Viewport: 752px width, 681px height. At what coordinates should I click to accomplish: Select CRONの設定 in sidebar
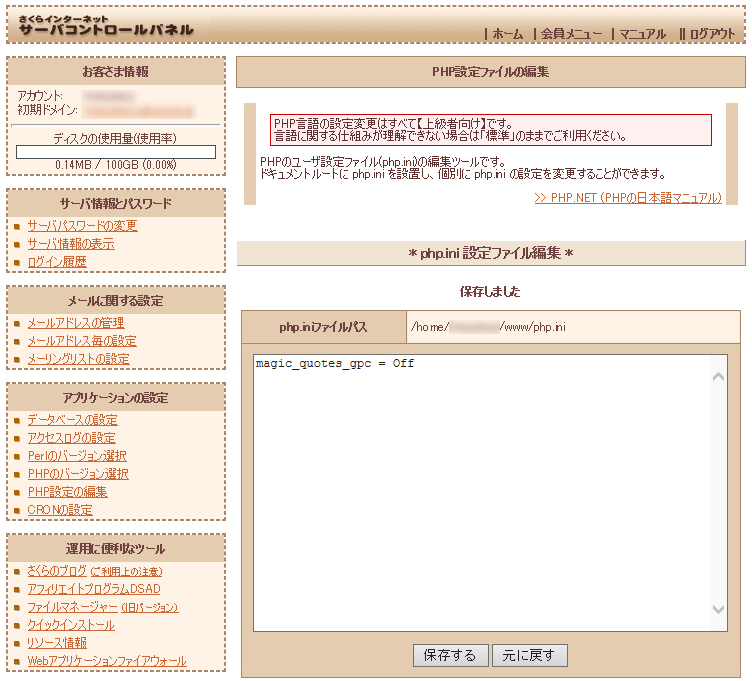pos(60,510)
